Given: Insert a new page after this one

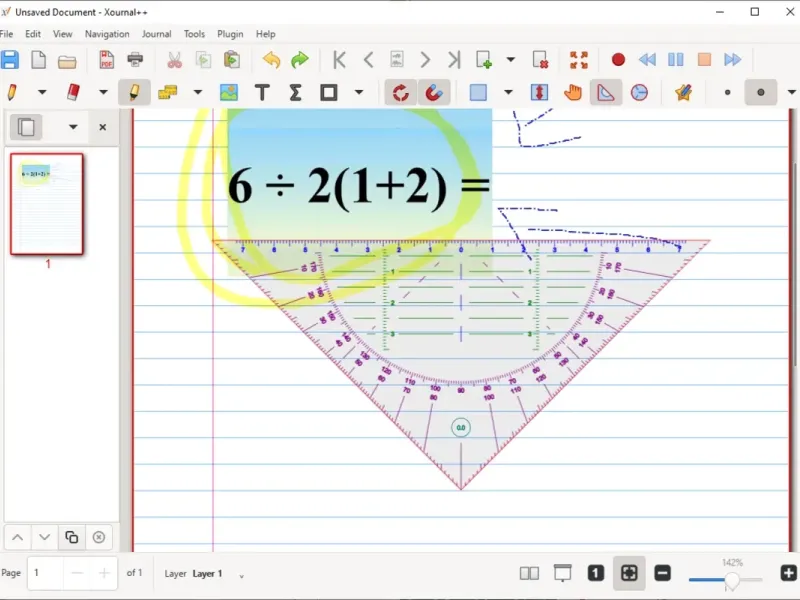Looking at the screenshot, I should [484, 60].
